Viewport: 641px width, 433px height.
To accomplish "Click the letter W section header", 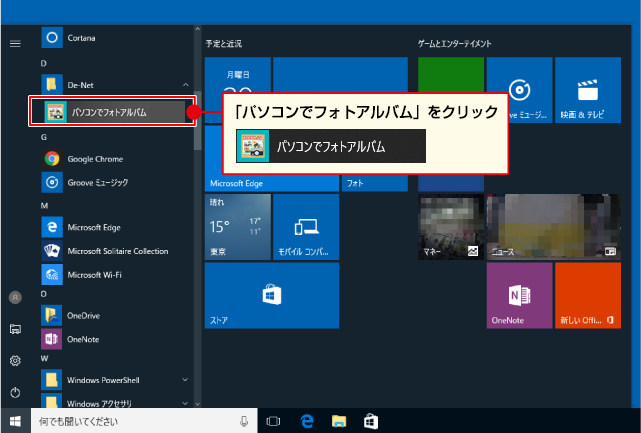I will click(44, 358).
